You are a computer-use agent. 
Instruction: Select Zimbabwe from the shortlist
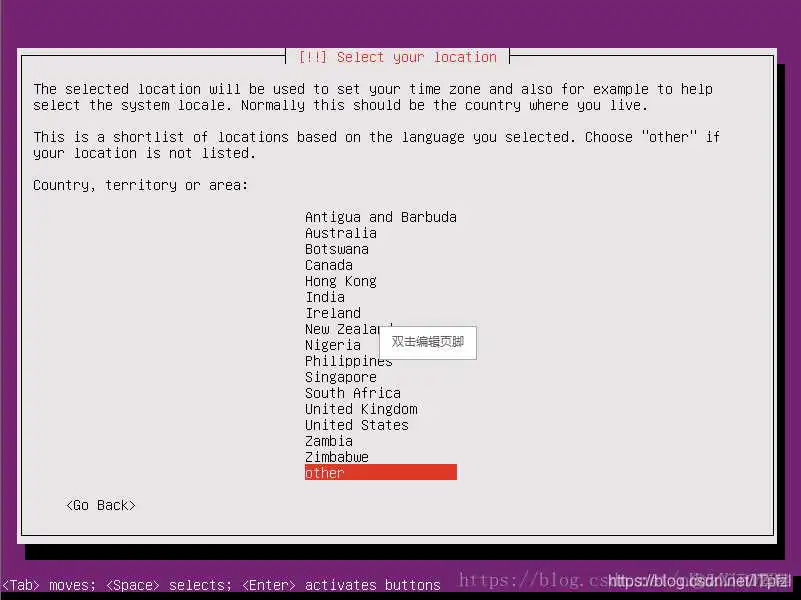336,456
